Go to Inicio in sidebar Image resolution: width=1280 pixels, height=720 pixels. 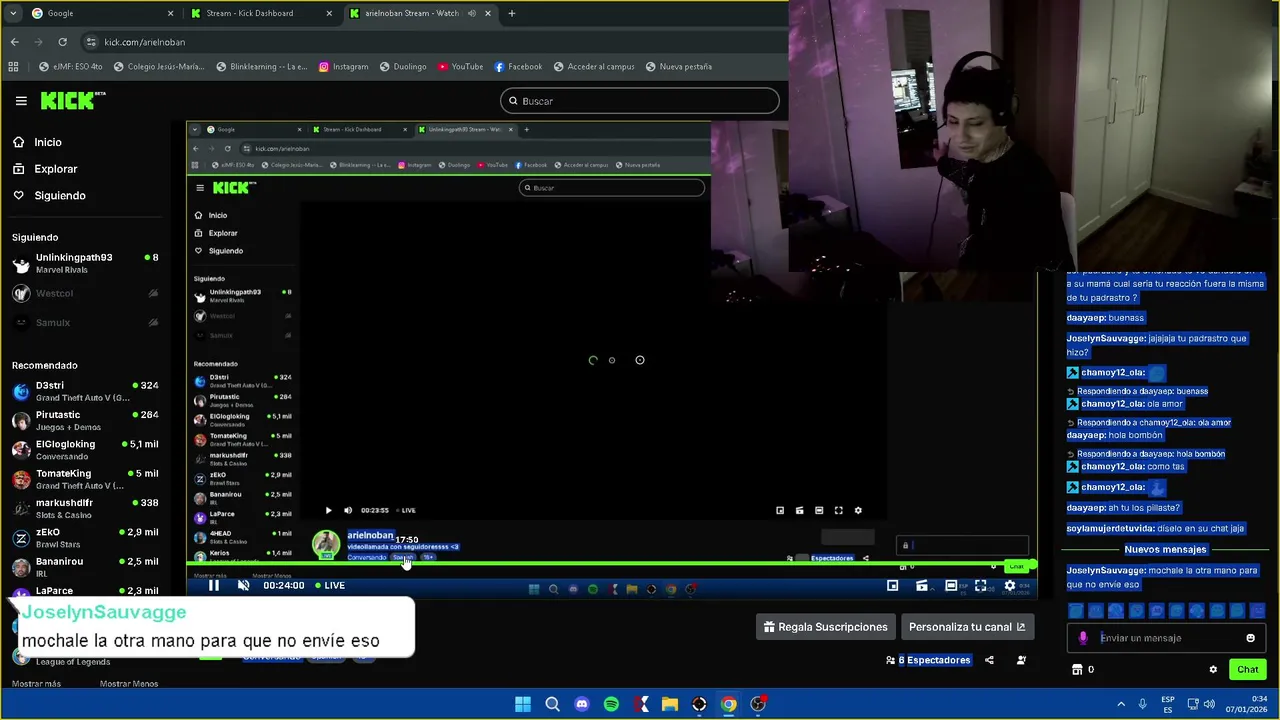(38, 142)
